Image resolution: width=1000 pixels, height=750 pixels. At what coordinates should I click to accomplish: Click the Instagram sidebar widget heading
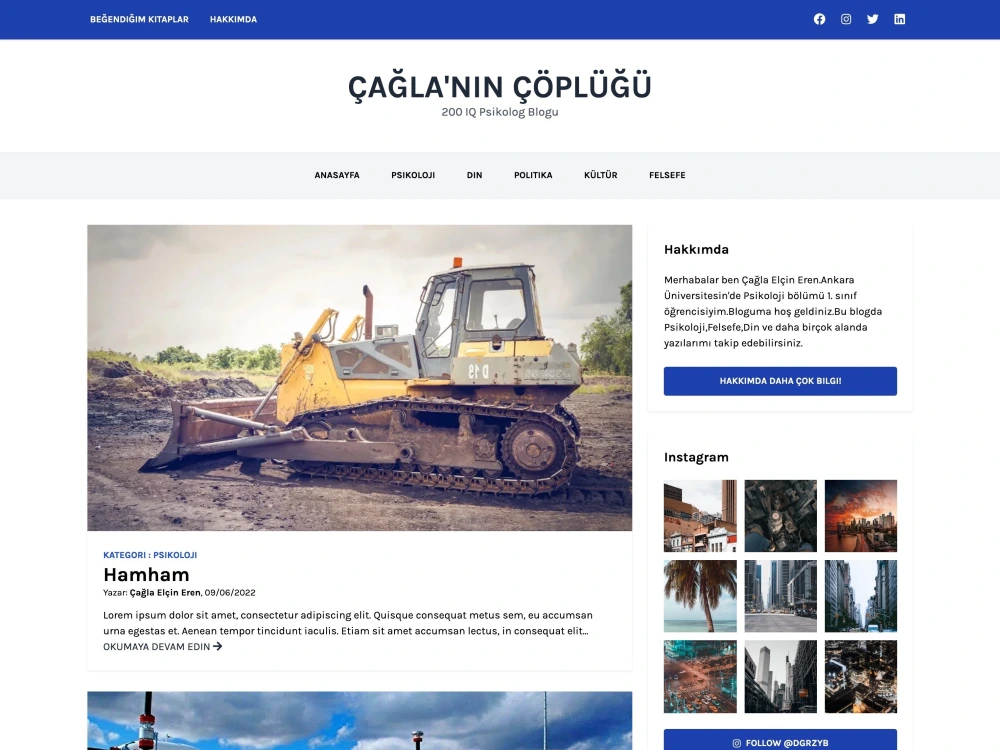(696, 457)
